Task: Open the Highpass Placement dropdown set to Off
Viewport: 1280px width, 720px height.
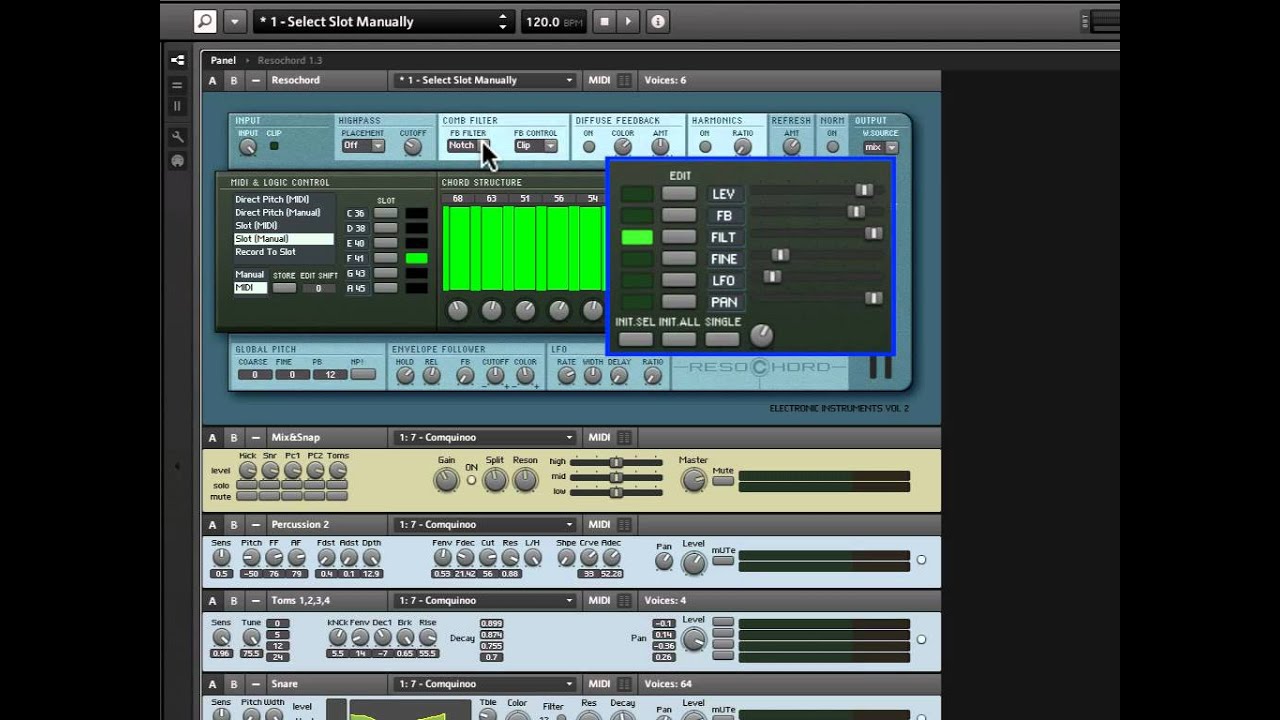Action: (x=363, y=146)
